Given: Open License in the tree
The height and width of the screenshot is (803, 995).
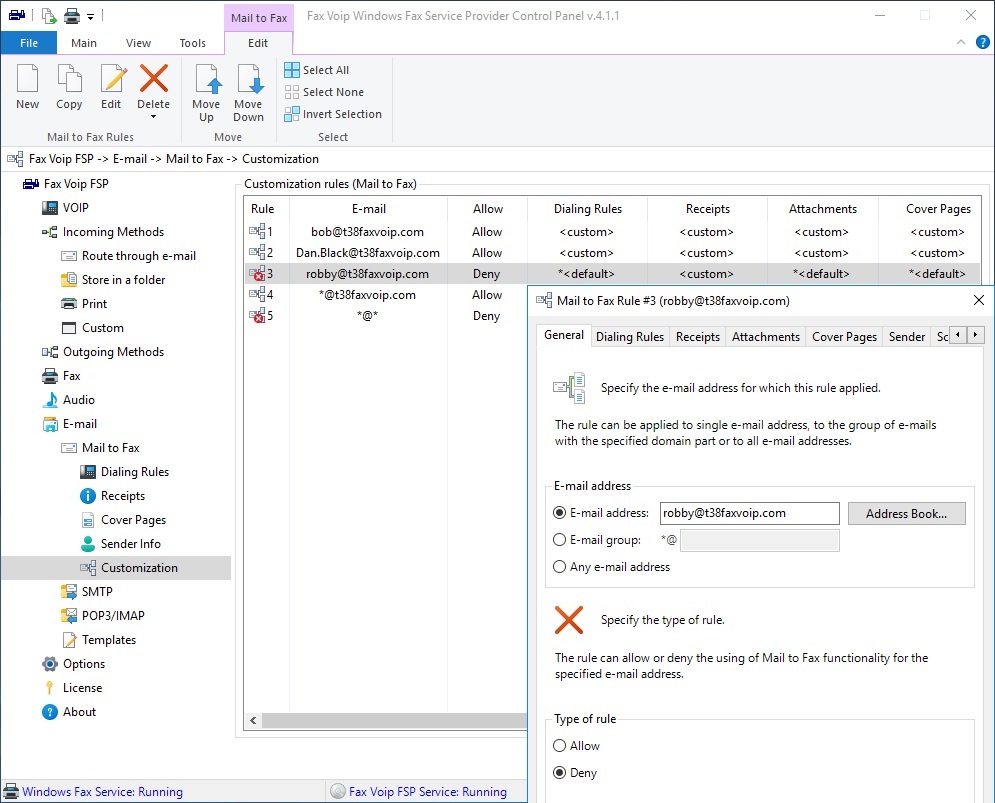Looking at the screenshot, I should tap(72, 688).
